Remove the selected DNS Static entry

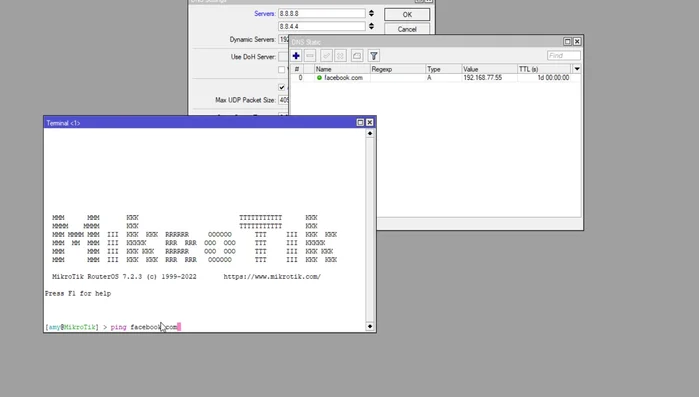pos(310,56)
